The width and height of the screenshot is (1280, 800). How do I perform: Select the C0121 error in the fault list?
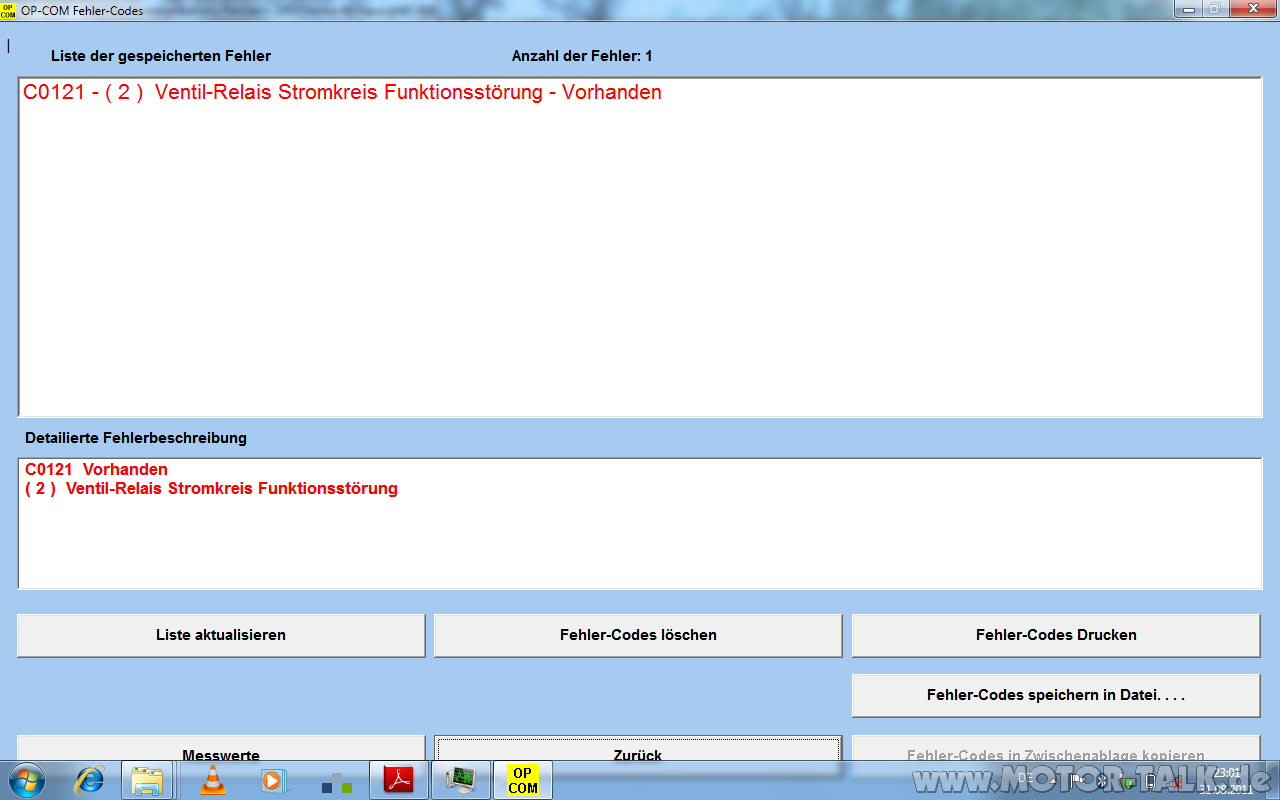[342, 93]
